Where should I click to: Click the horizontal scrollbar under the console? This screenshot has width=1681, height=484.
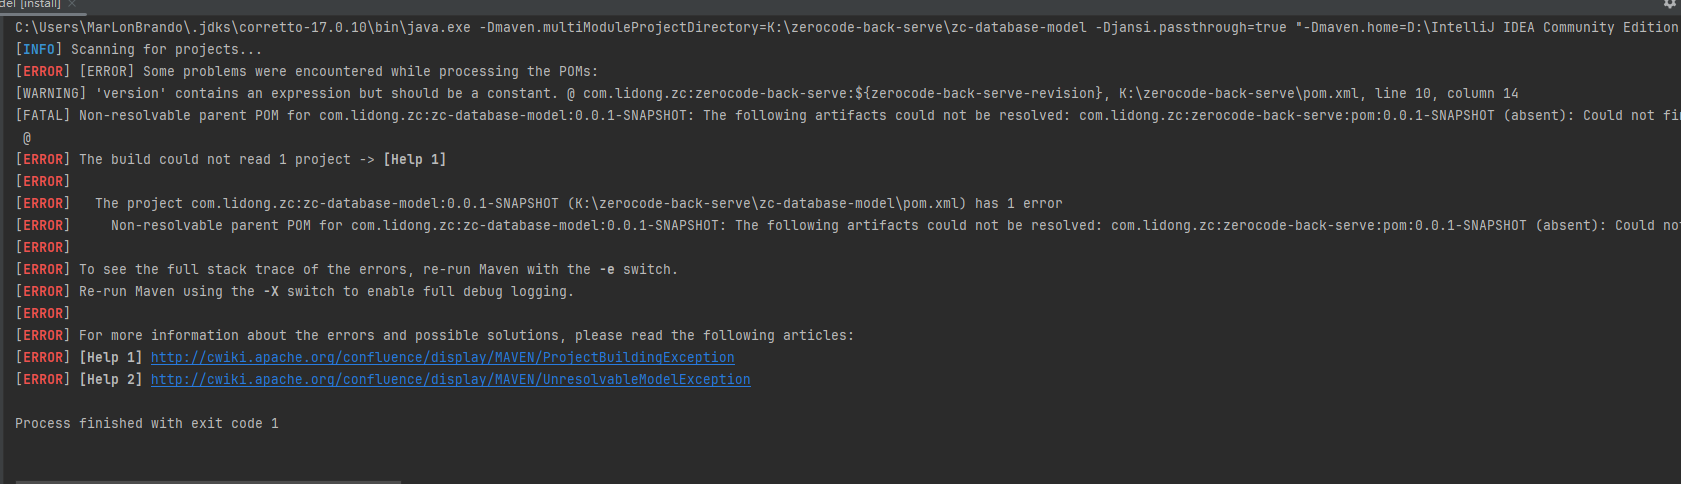point(208,481)
